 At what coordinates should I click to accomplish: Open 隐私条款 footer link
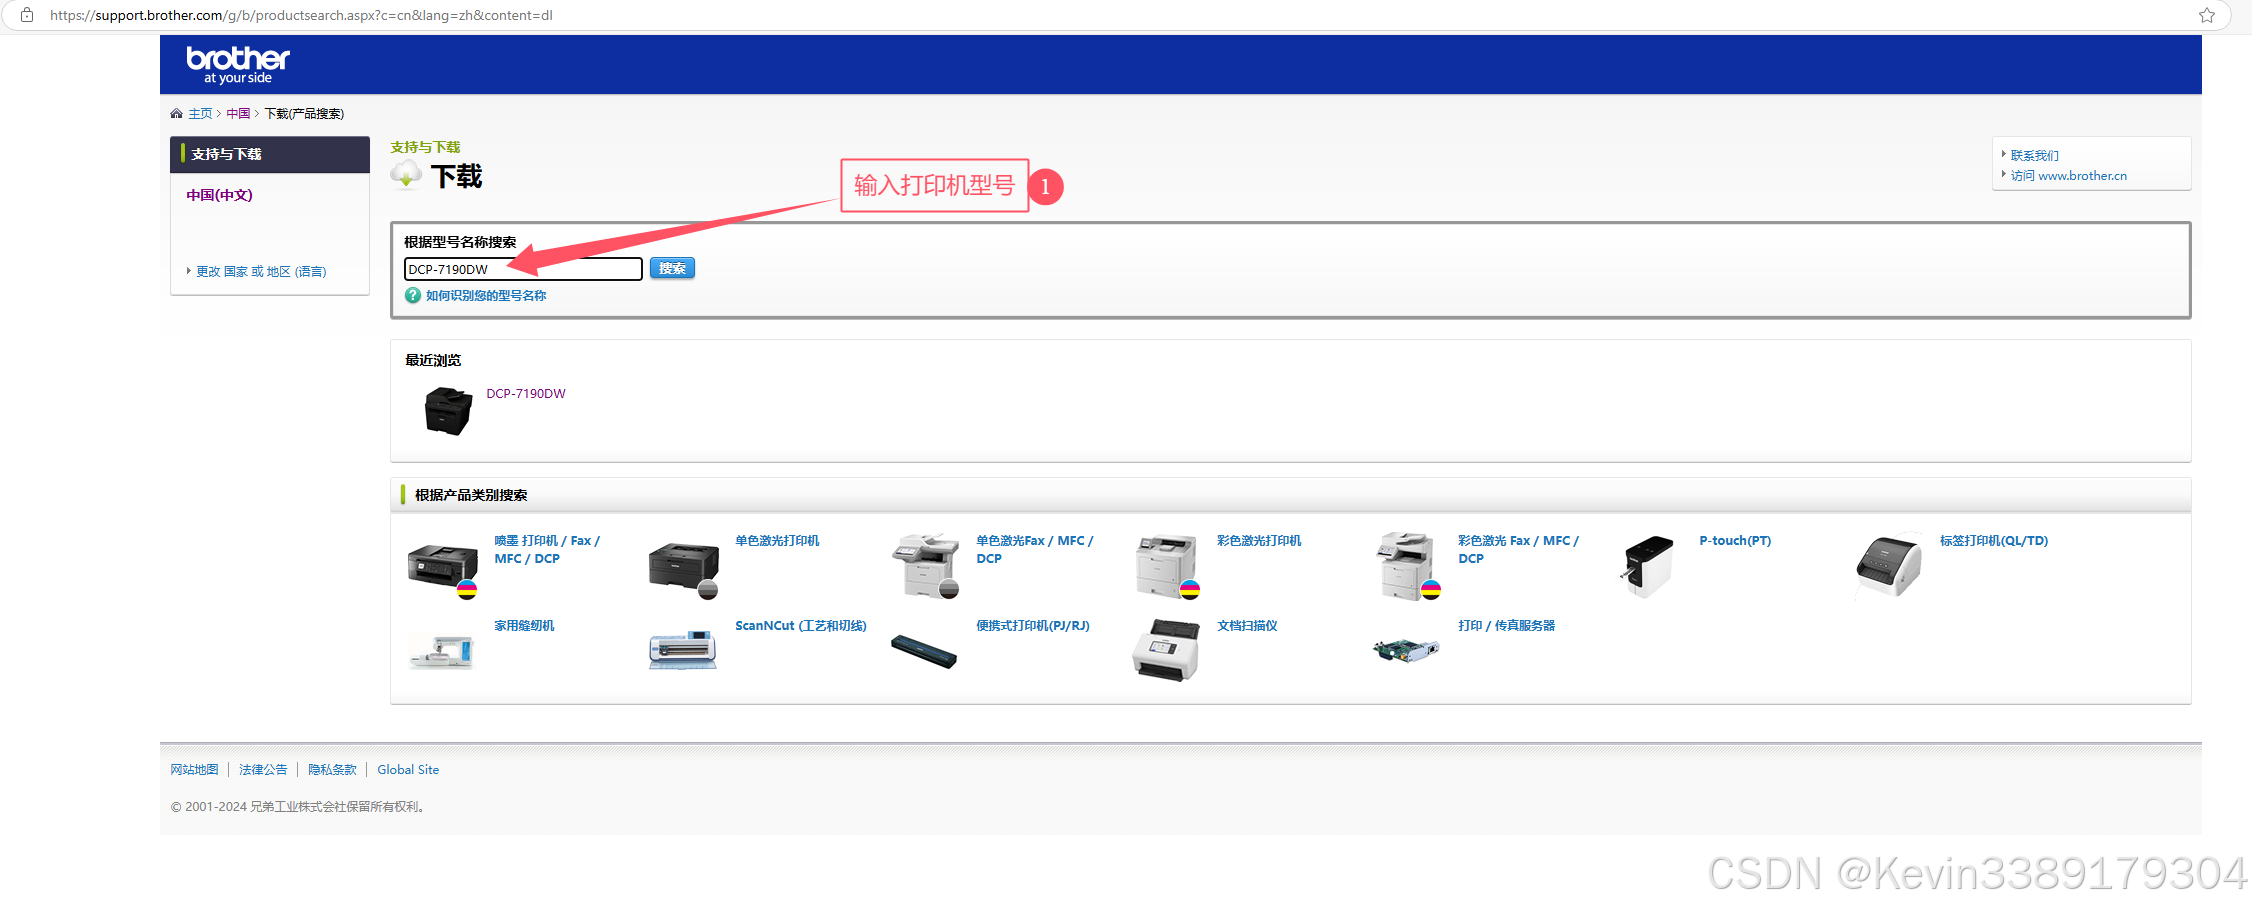pyautogui.click(x=332, y=770)
